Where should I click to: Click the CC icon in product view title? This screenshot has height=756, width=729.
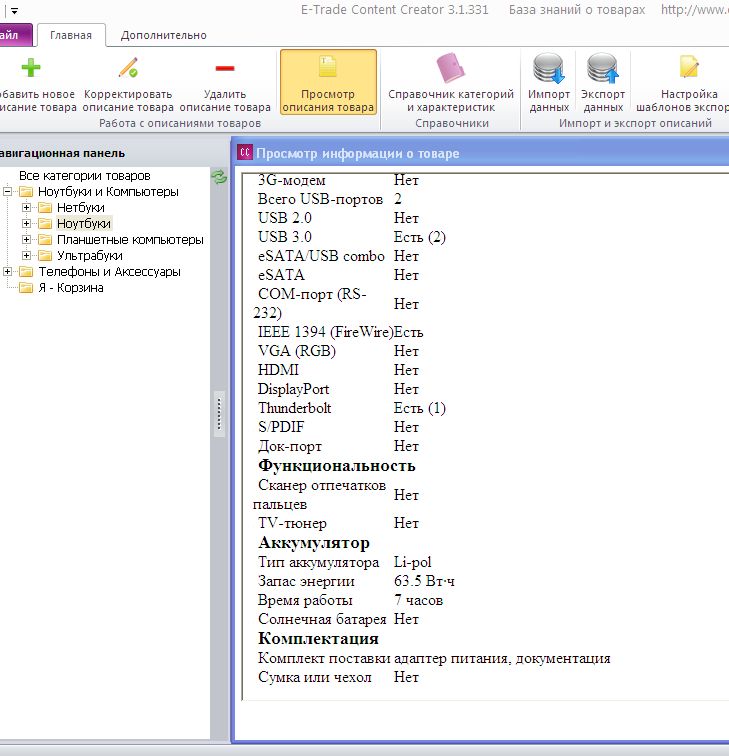click(x=245, y=153)
